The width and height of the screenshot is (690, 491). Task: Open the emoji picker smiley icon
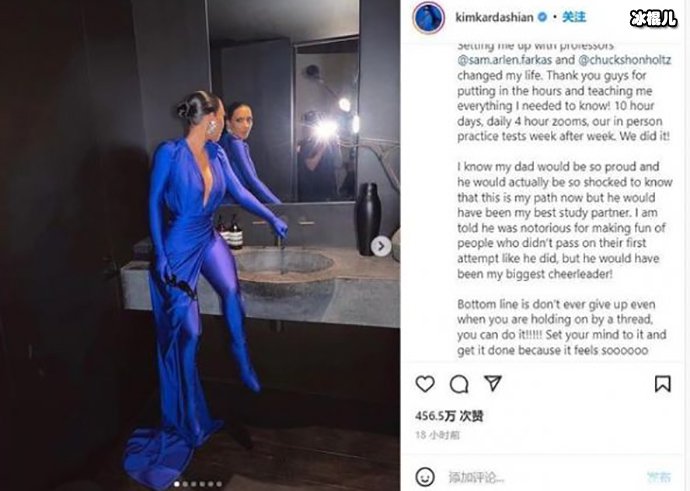pos(425,477)
